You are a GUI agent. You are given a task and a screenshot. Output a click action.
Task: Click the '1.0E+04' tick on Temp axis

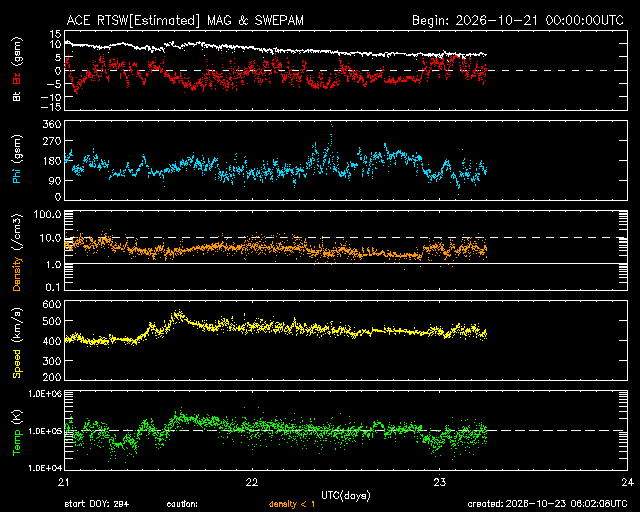45,467
